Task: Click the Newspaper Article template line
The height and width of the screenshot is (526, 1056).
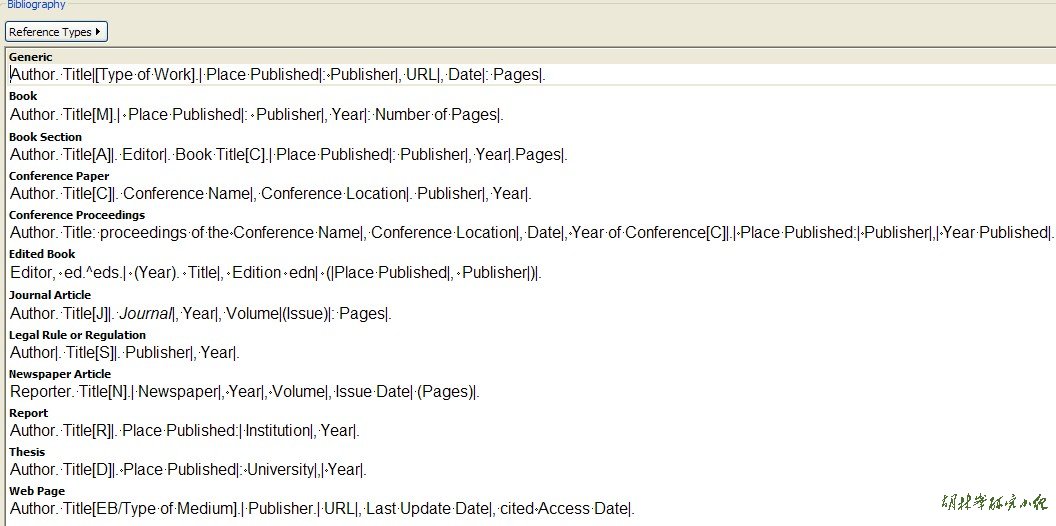Action: pos(245,392)
